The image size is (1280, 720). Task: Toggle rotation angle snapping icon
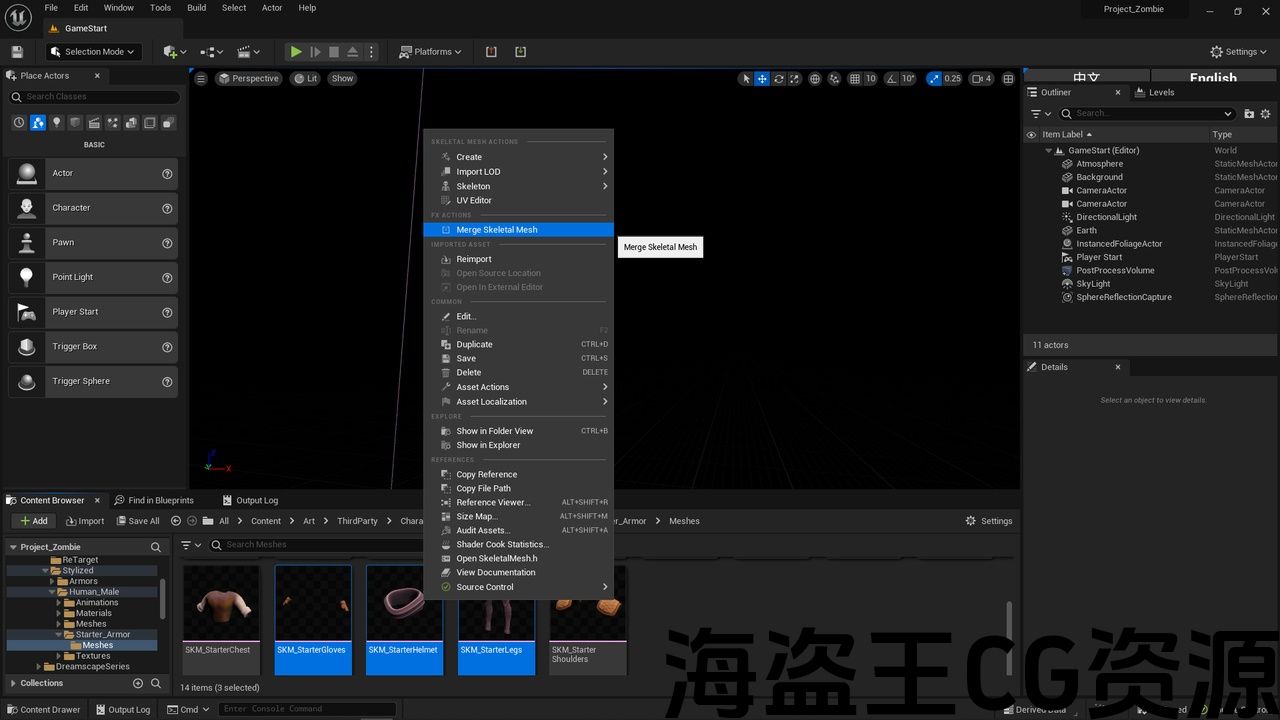[x=893, y=79]
